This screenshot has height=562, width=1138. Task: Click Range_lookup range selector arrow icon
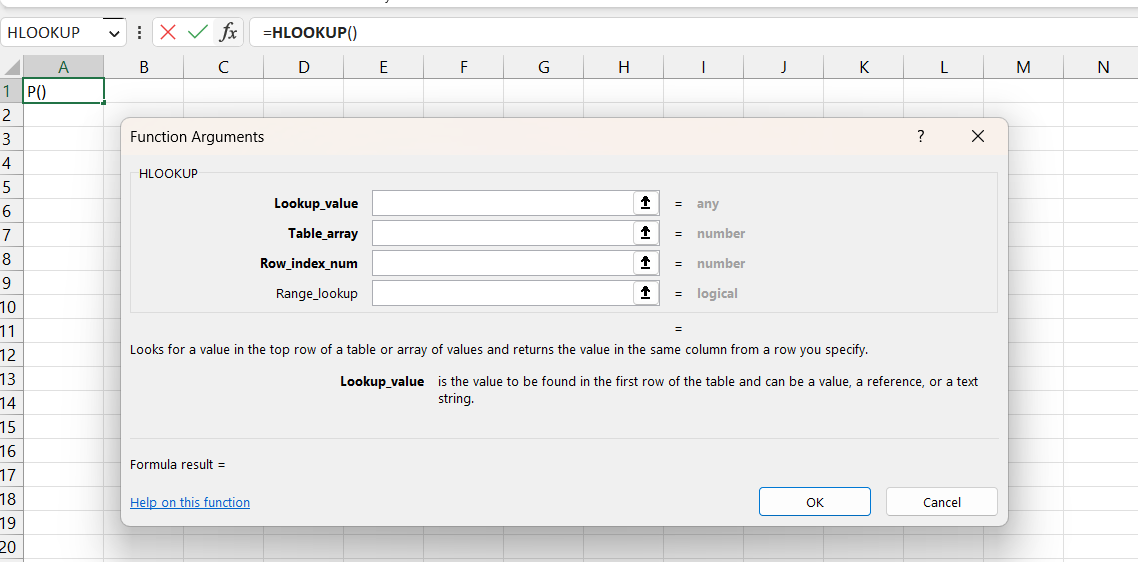coord(646,293)
